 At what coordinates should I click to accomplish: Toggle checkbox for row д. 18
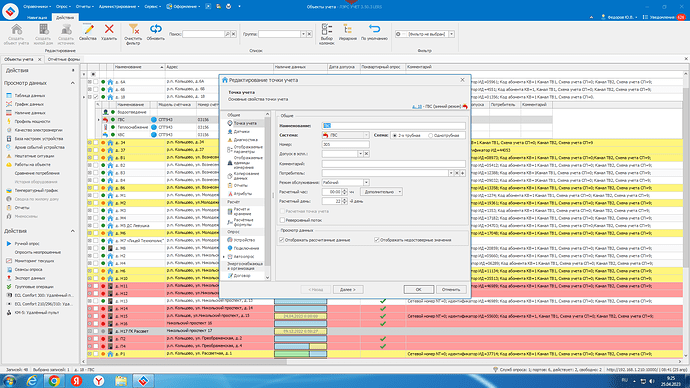(x=95, y=97)
